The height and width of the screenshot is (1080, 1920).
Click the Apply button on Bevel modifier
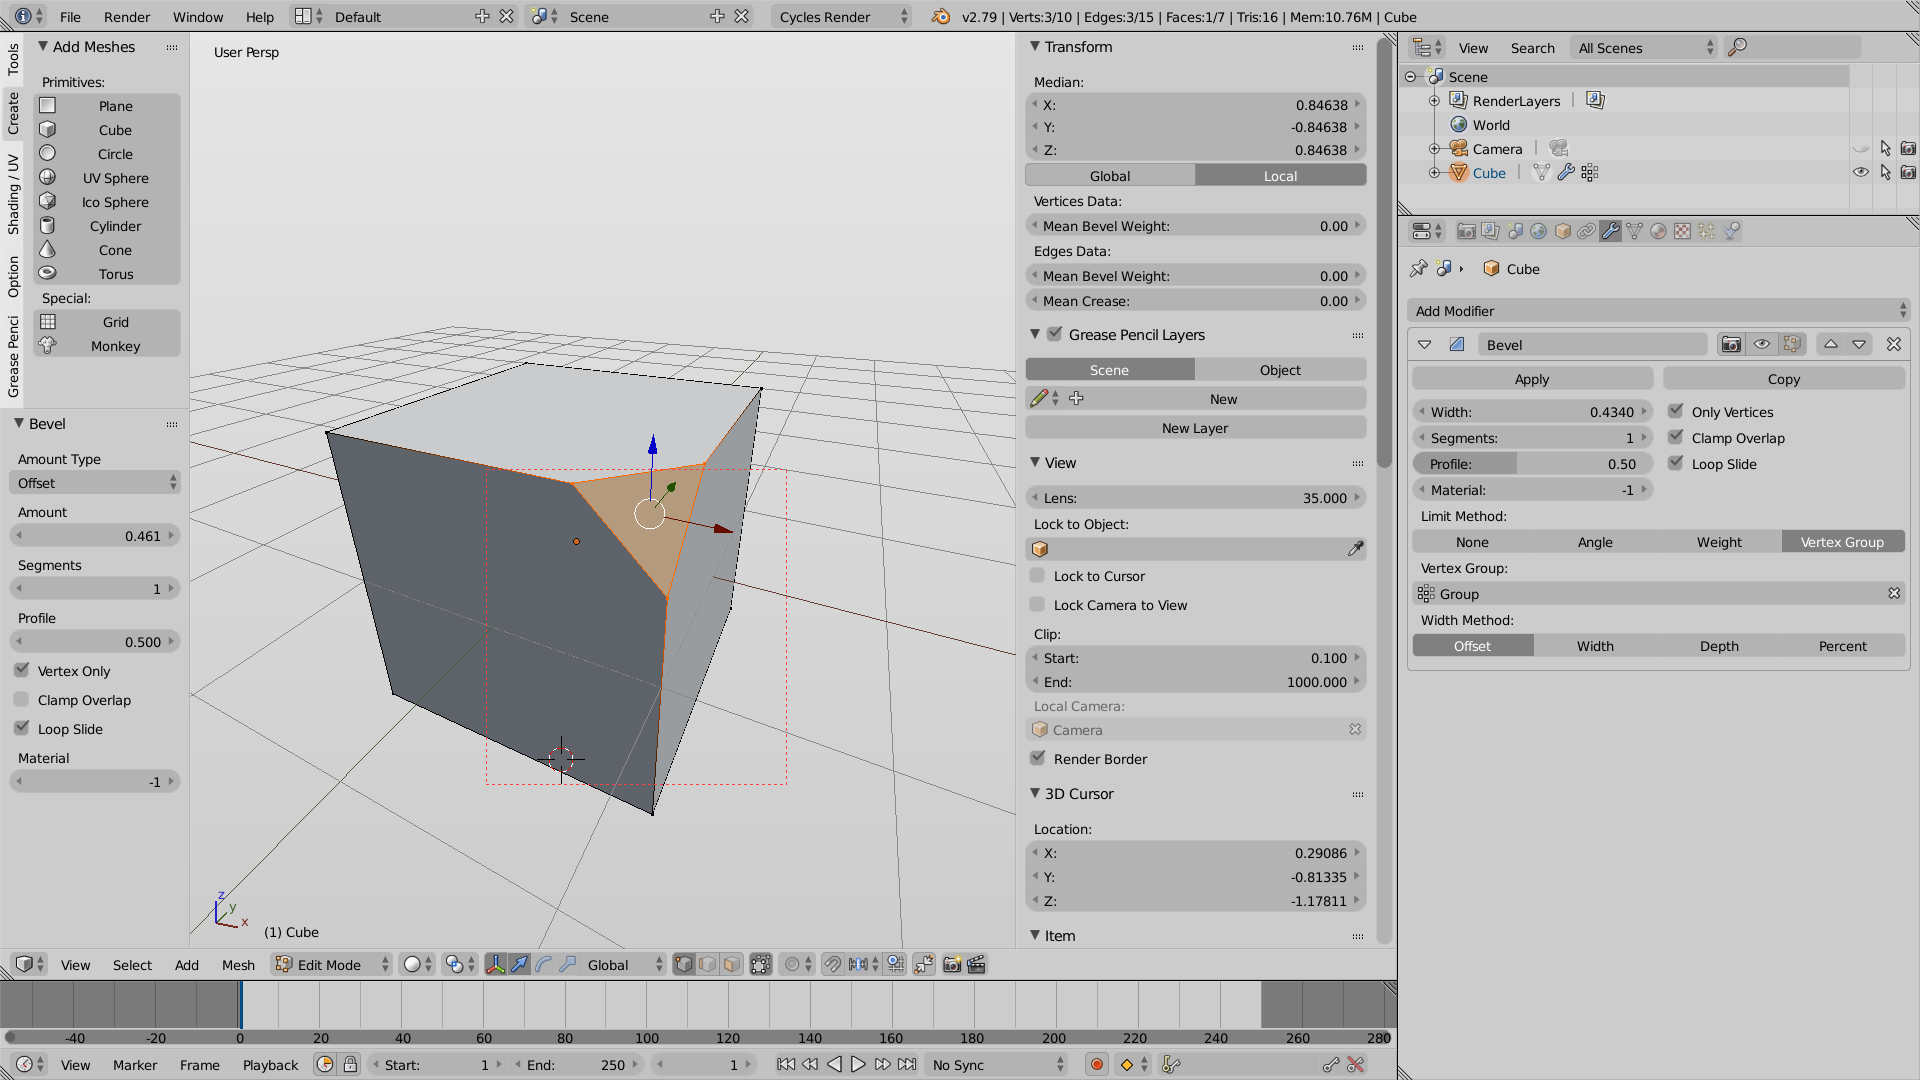coord(1532,379)
